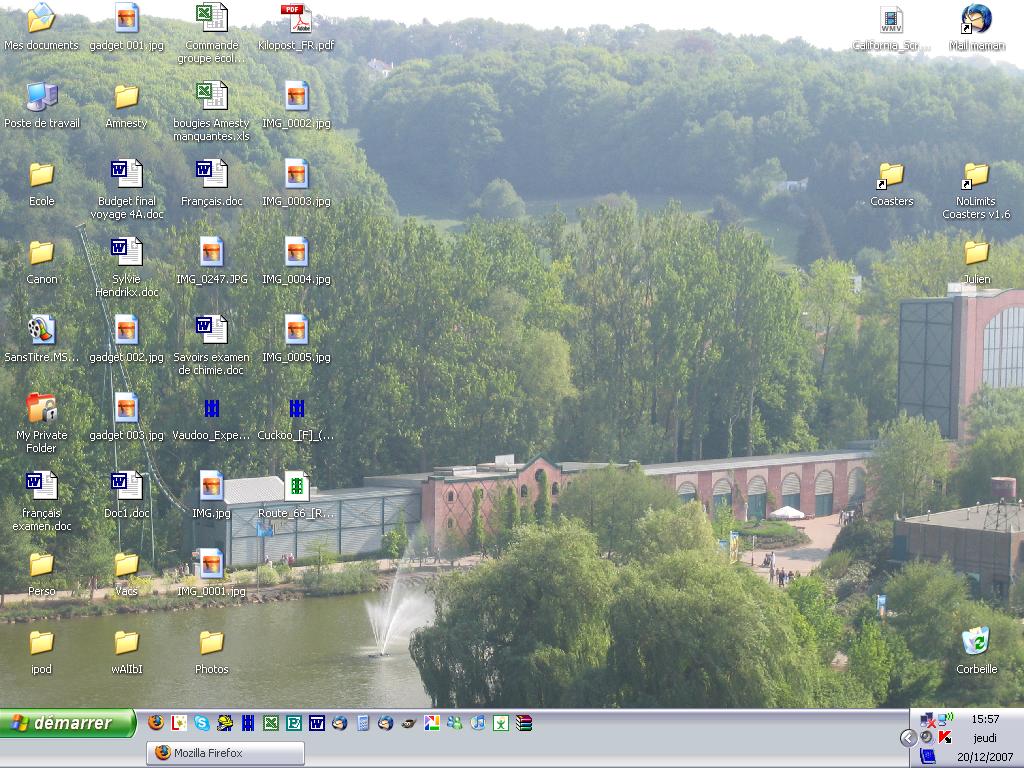
Task: Open the Poste de travail icon
Action: (x=41, y=97)
